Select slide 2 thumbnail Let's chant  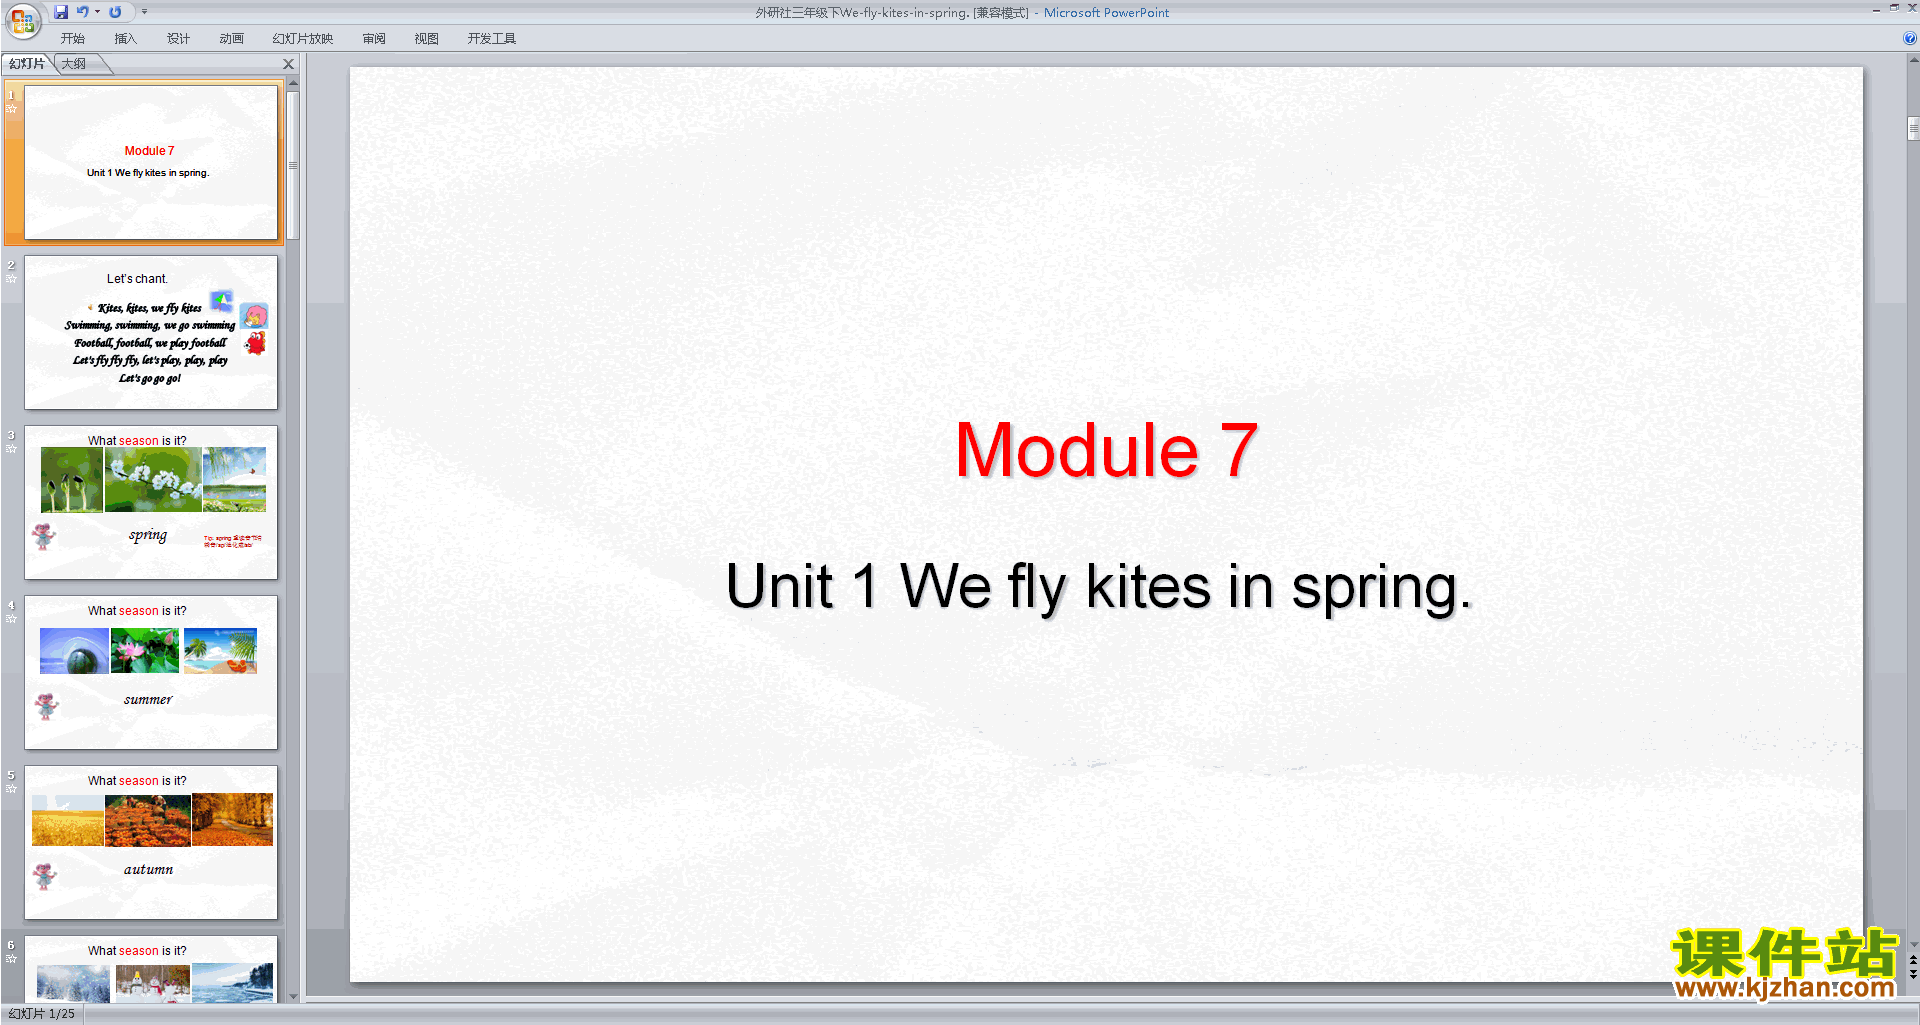[151, 332]
